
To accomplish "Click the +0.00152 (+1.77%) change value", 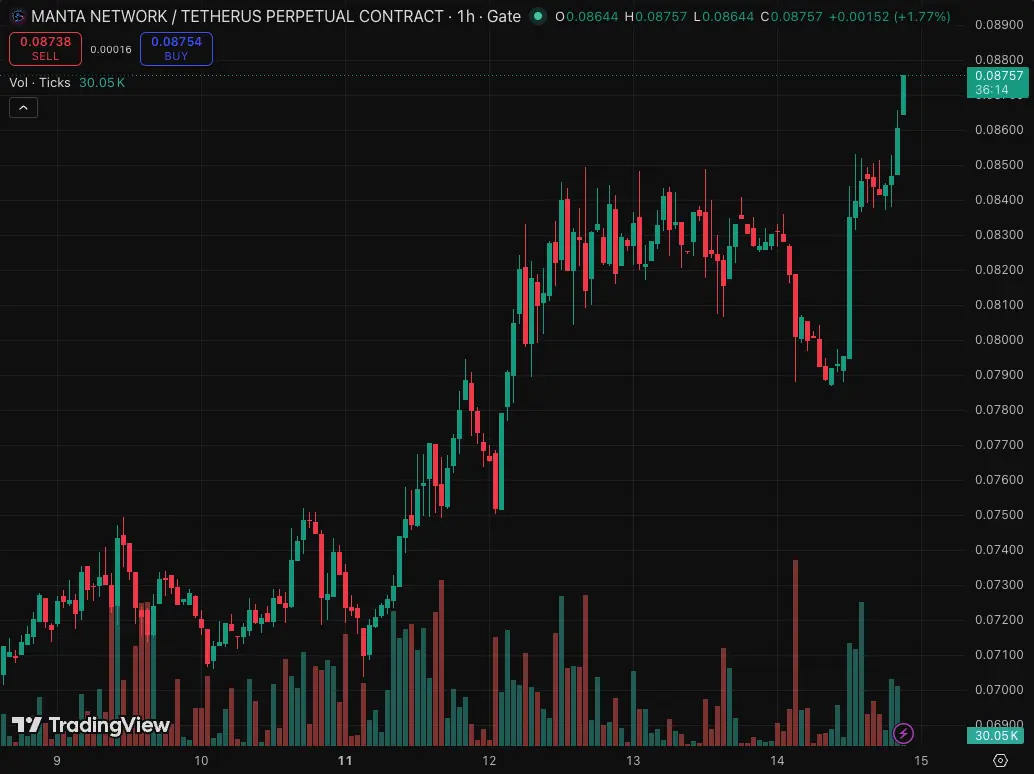I will tap(889, 16).
